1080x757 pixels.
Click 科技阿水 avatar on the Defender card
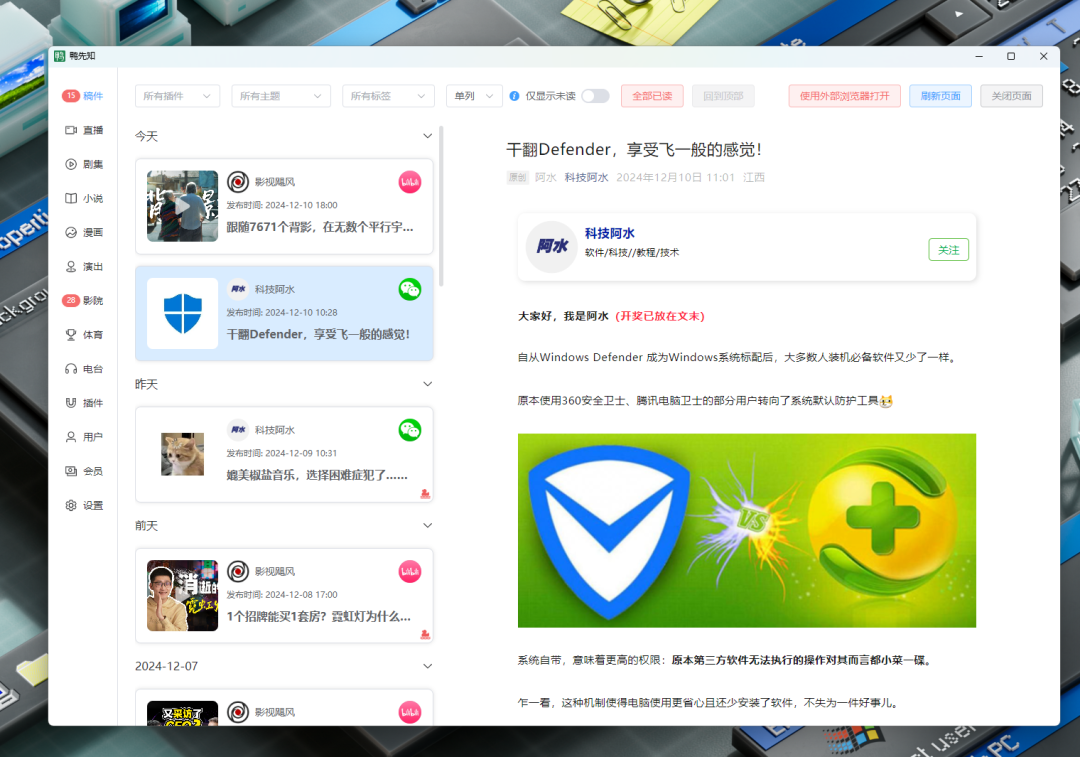click(x=238, y=289)
